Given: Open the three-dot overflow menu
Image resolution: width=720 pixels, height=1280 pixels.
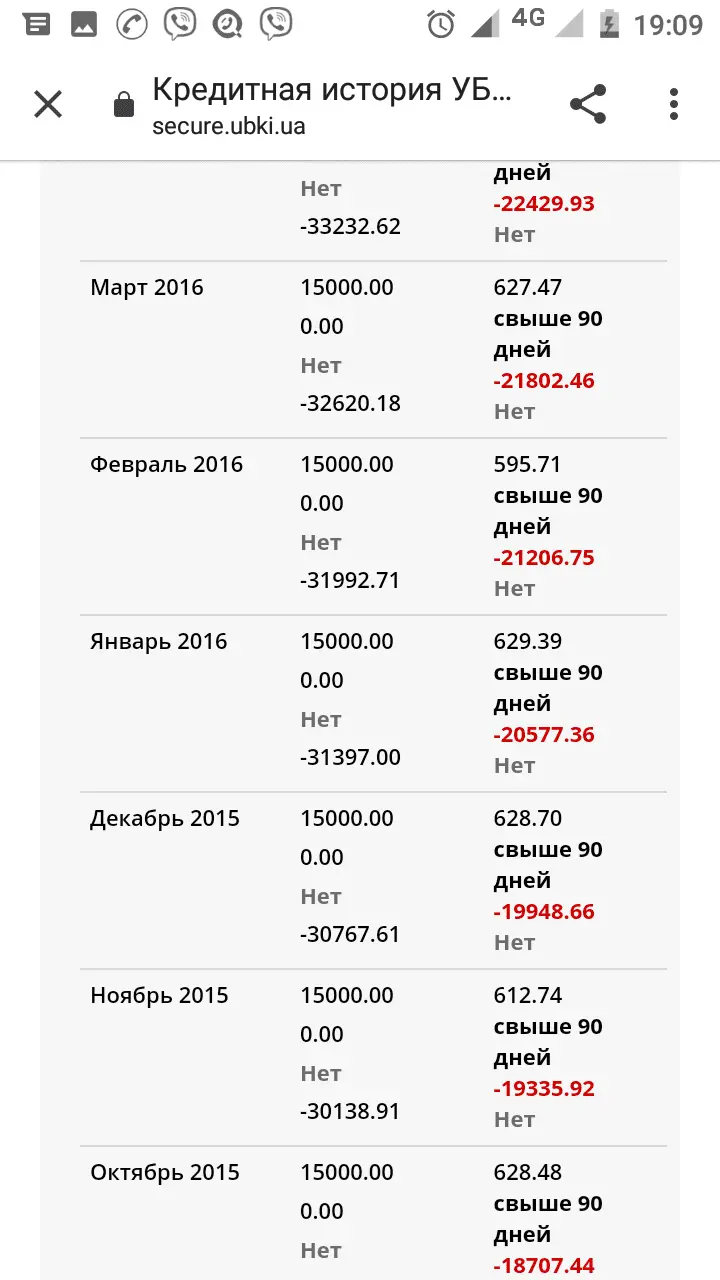Looking at the screenshot, I should pyautogui.click(x=674, y=104).
